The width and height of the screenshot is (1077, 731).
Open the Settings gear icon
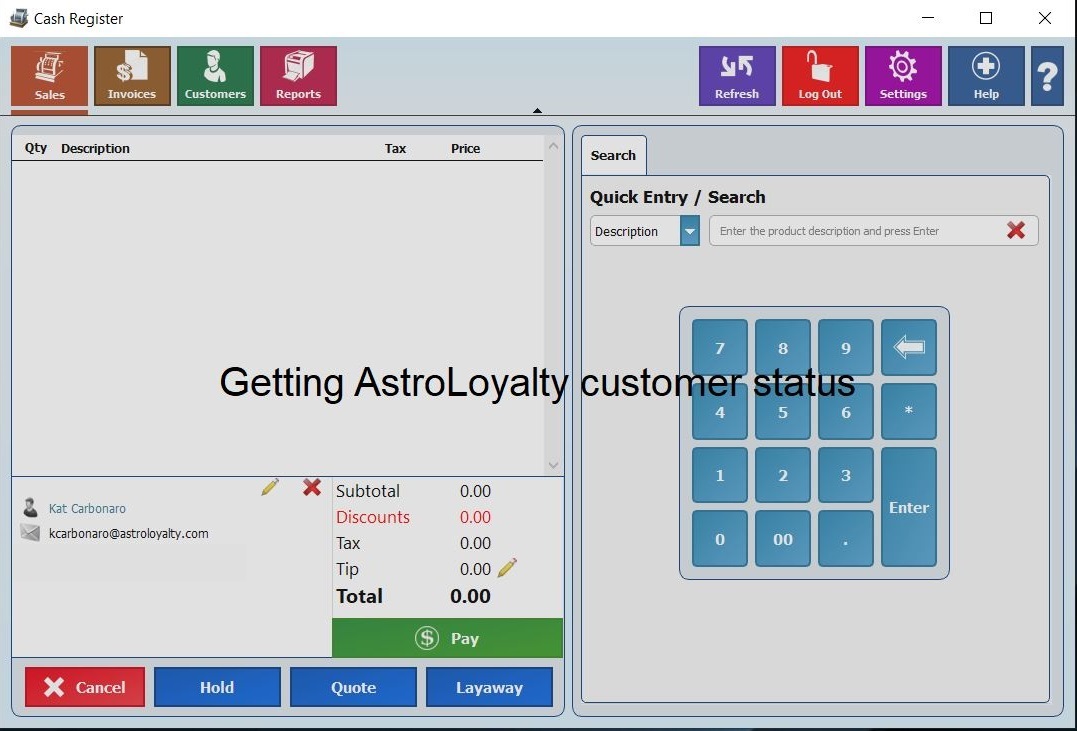[903, 76]
